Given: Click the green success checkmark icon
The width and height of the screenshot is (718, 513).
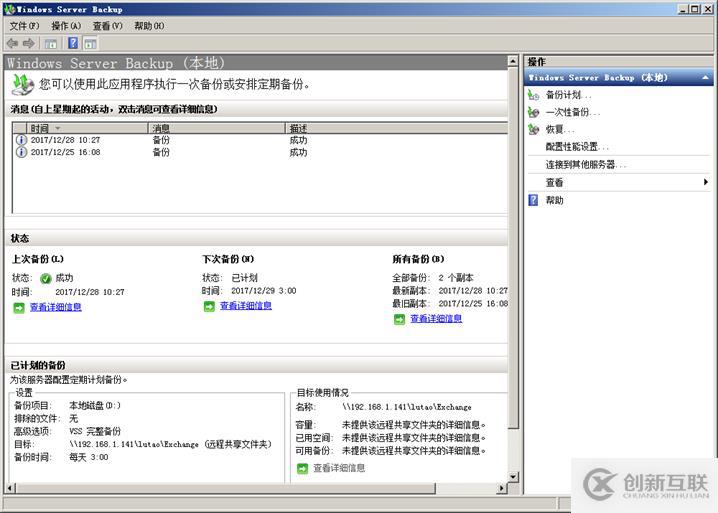Looking at the screenshot, I should point(45,278).
